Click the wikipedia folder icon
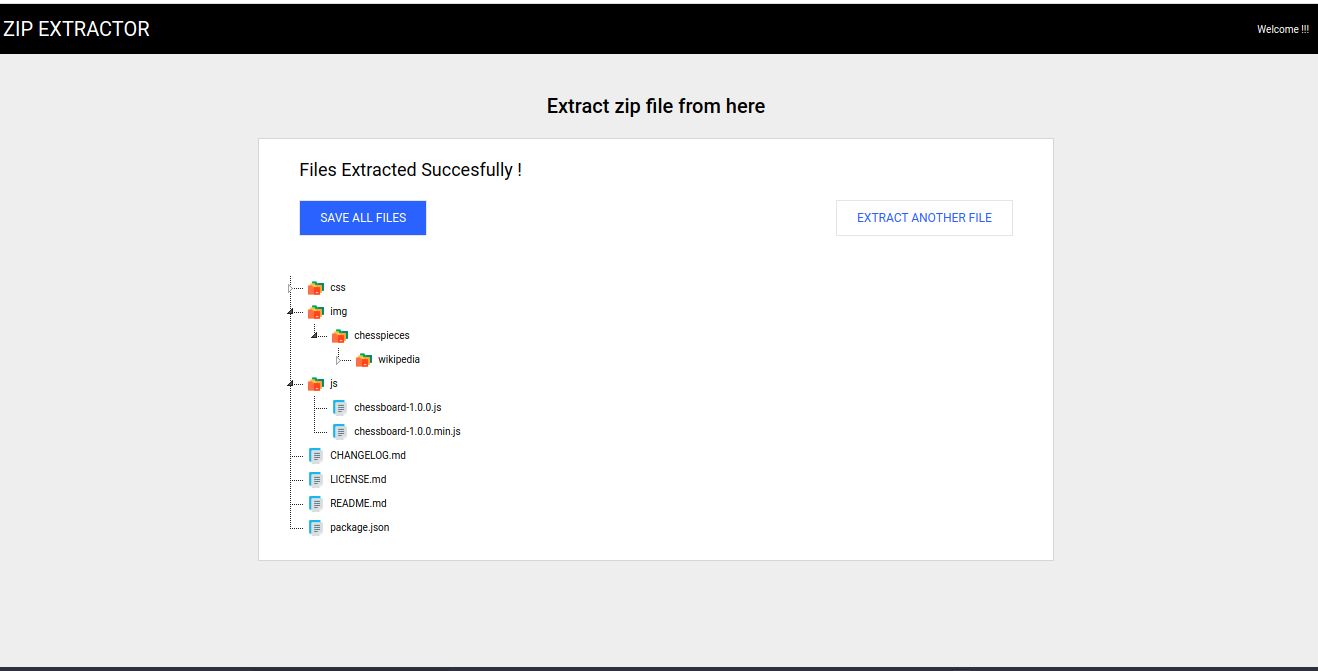1318x671 pixels. (364, 359)
